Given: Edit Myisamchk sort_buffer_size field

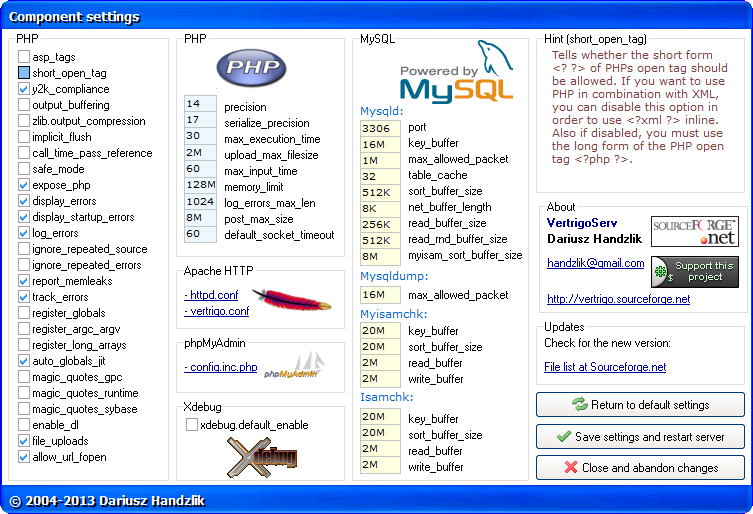Looking at the screenshot, I should click(380, 346).
